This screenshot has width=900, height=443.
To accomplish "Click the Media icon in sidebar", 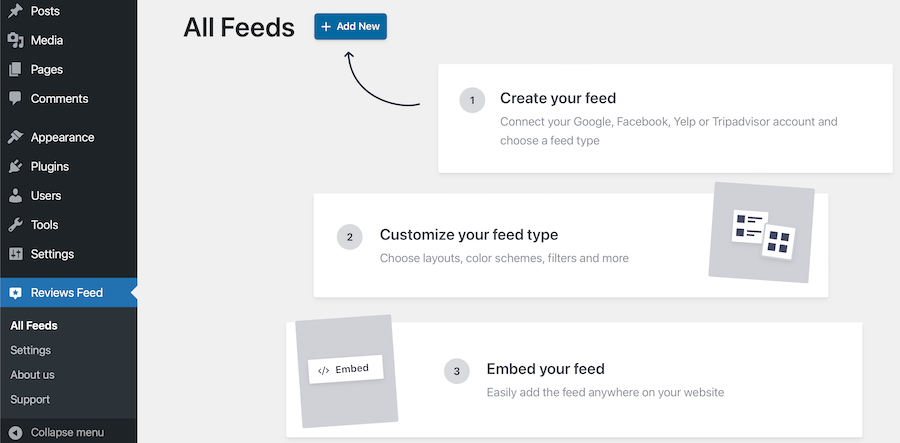I will pyautogui.click(x=15, y=41).
